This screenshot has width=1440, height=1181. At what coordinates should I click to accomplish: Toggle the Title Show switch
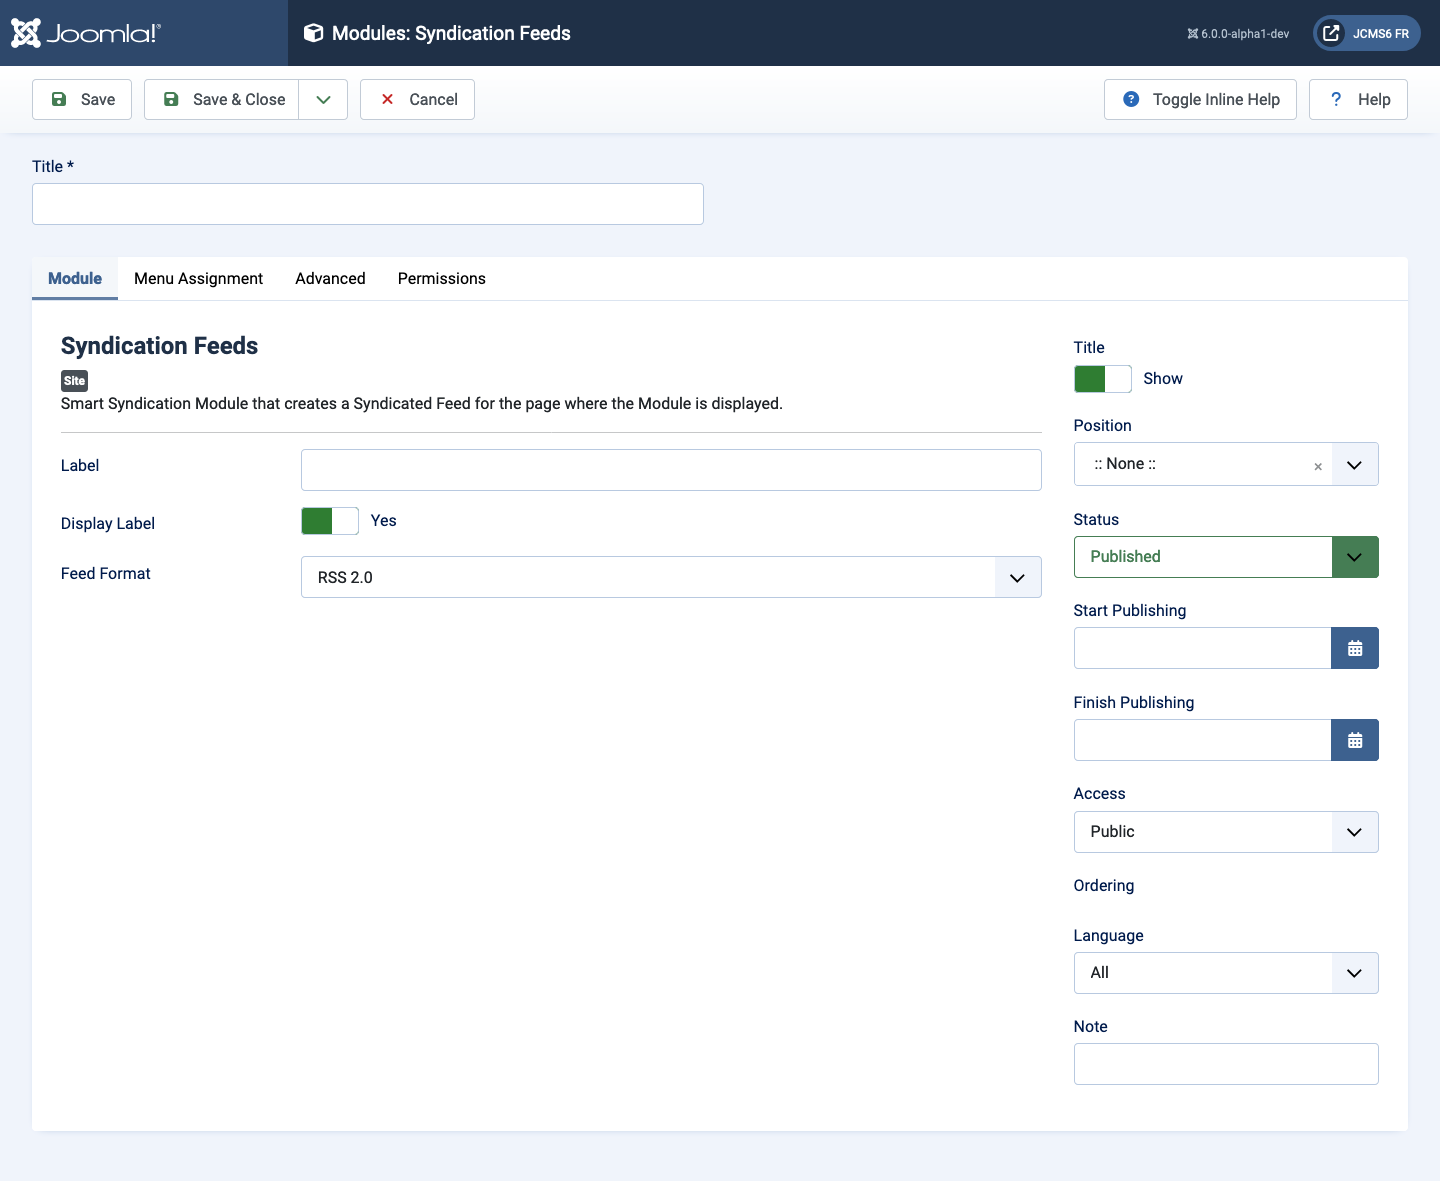click(1103, 379)
